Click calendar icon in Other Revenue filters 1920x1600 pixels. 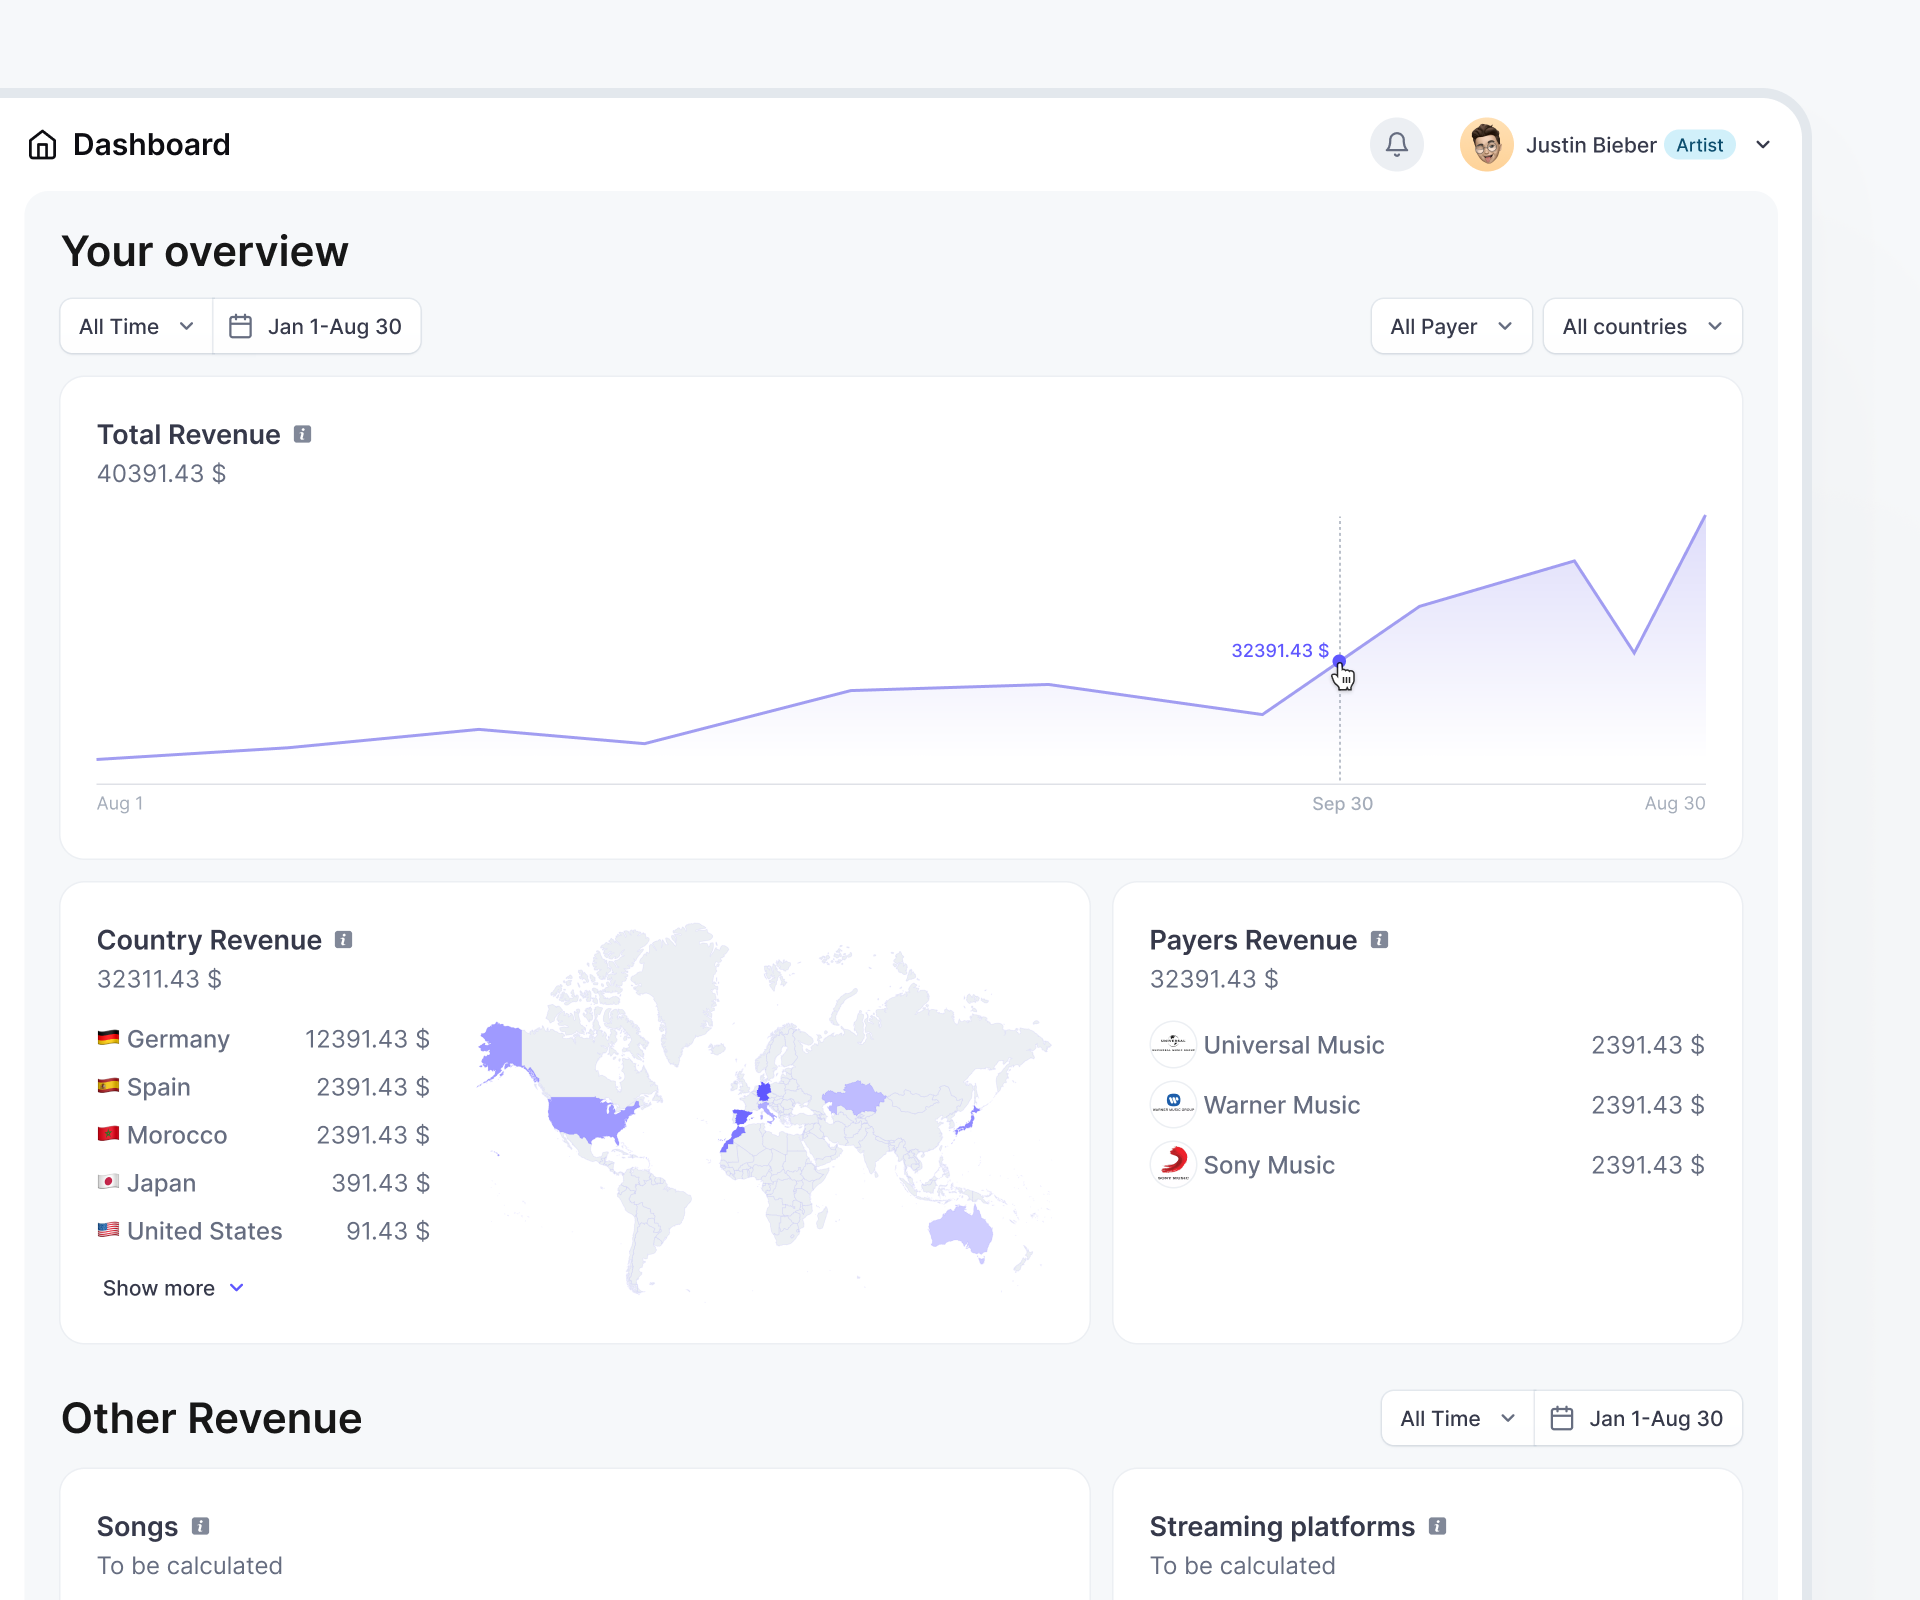pyautogui.click(x=1561, y=1418)
